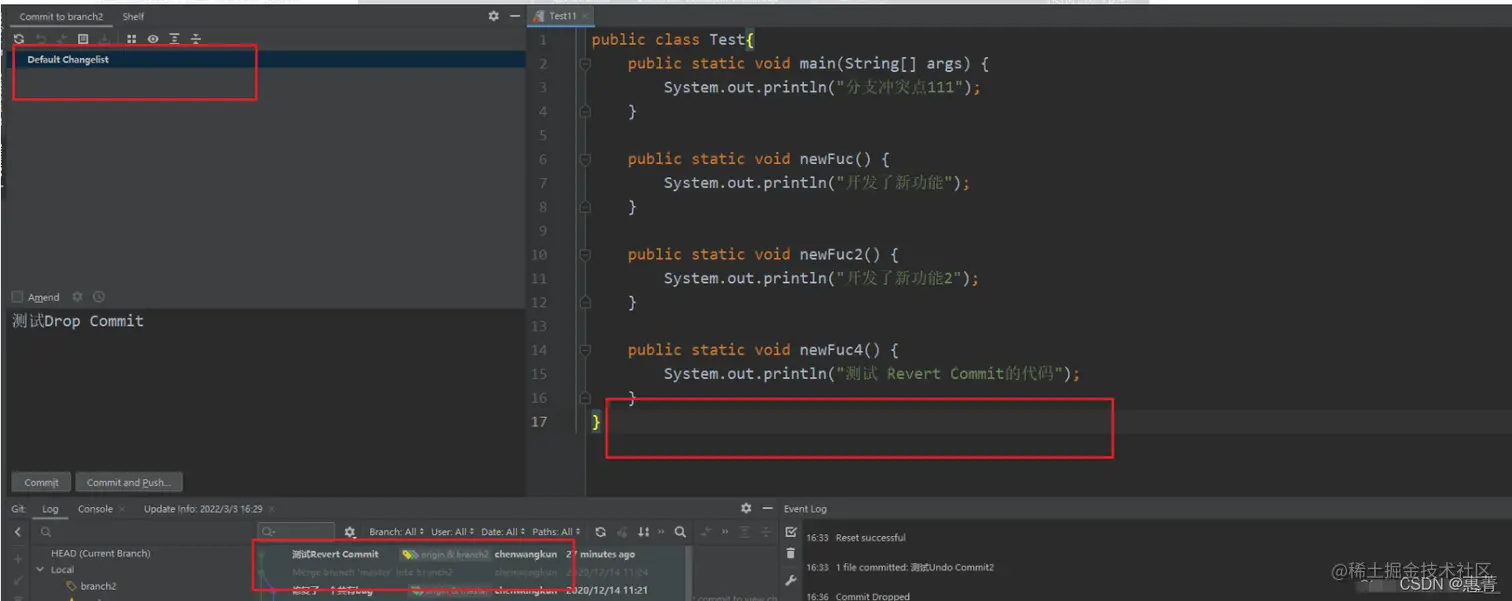Clear the Event Log with trash icon
Image resolution: width=1512 pixels, height=601 pixels.
click(791, 553)
